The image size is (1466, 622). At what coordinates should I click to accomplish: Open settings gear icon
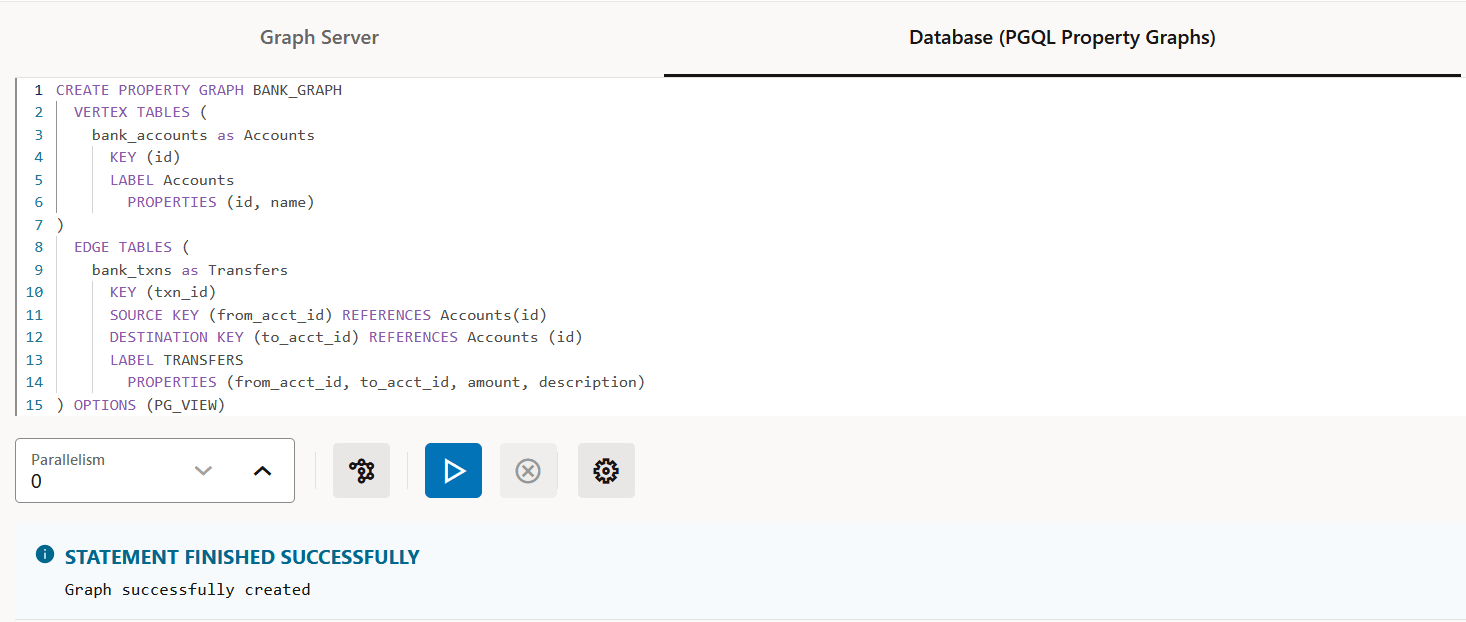coord(606,471)
